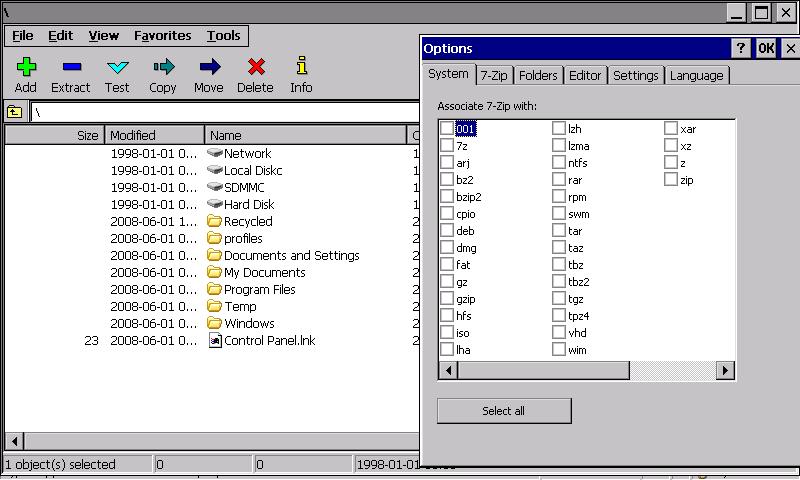Tick the bz2 checkbox
Image resolution: width=800 pixels, height=480 pixels.
pyautogui.click(x=447, y=180)
